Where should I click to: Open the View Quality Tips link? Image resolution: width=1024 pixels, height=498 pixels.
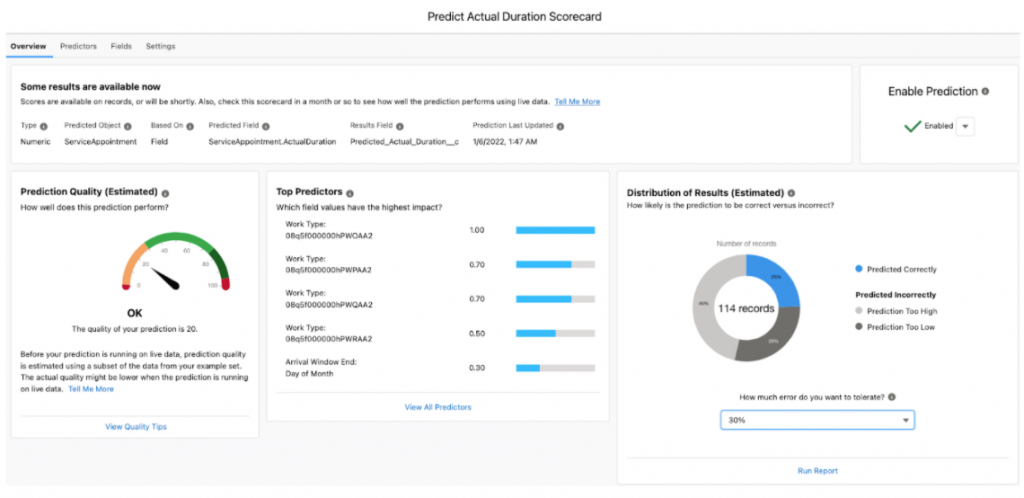(136, 426)
